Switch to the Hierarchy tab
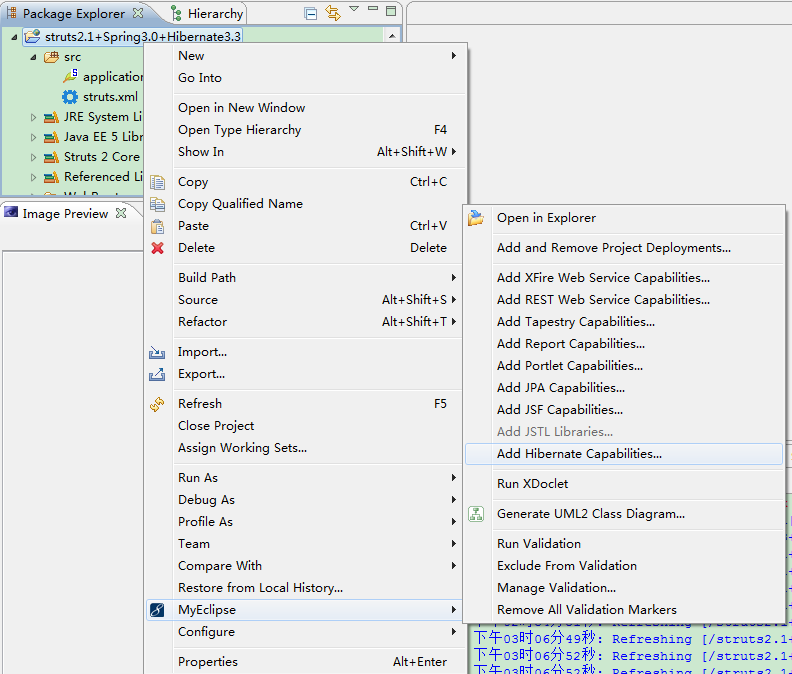This screenshot has width=792, height=674. click(207, 14)
